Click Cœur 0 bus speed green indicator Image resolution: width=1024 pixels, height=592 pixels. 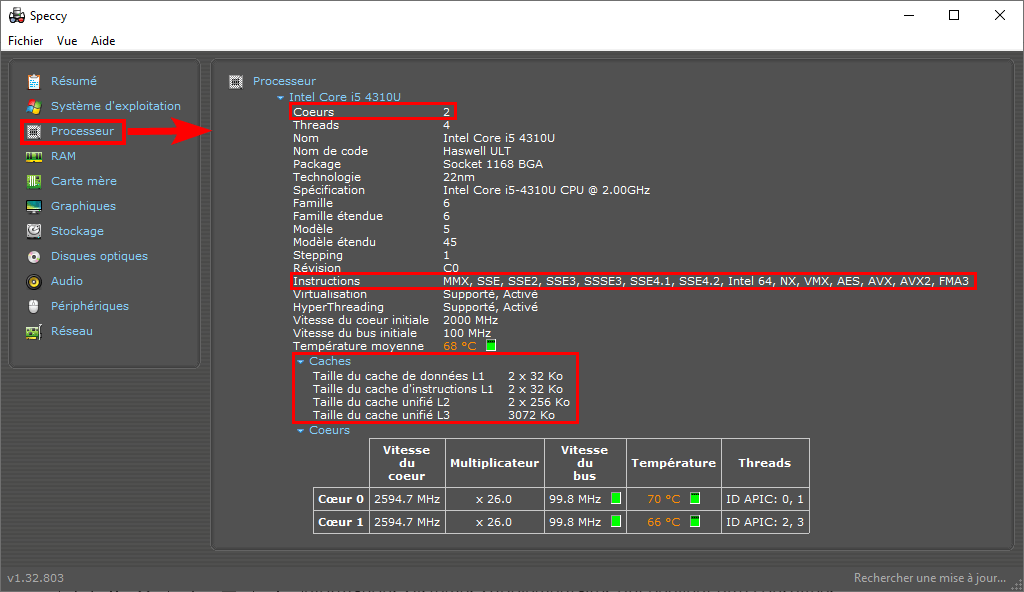[x=616, y=498]
